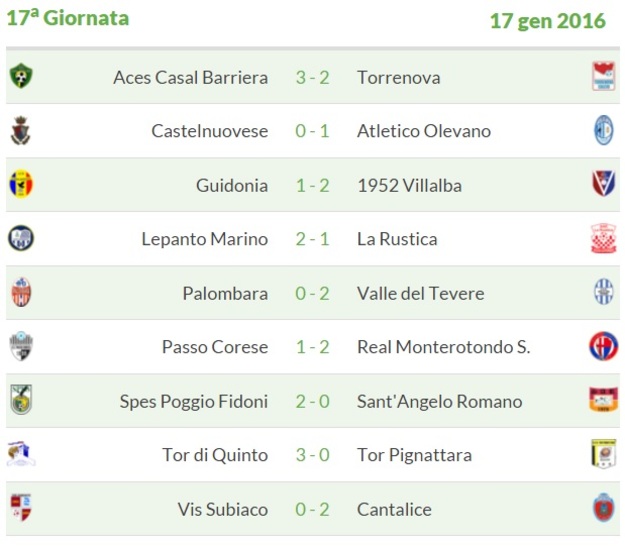Click the Vis Subiaco 0 - 2 score
625x546 pixels.
(312, 509)
